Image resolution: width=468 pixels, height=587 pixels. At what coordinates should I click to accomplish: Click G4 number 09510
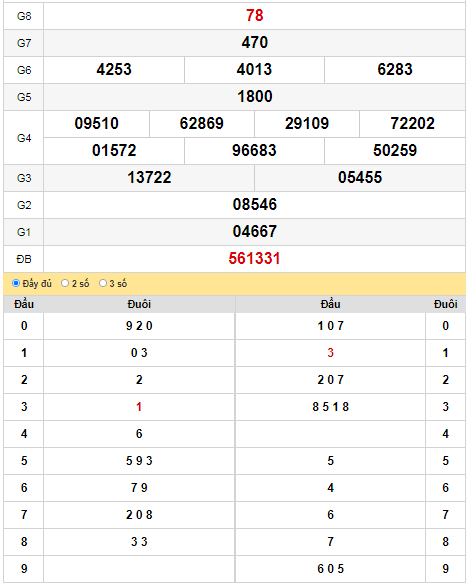pos(97,124)
